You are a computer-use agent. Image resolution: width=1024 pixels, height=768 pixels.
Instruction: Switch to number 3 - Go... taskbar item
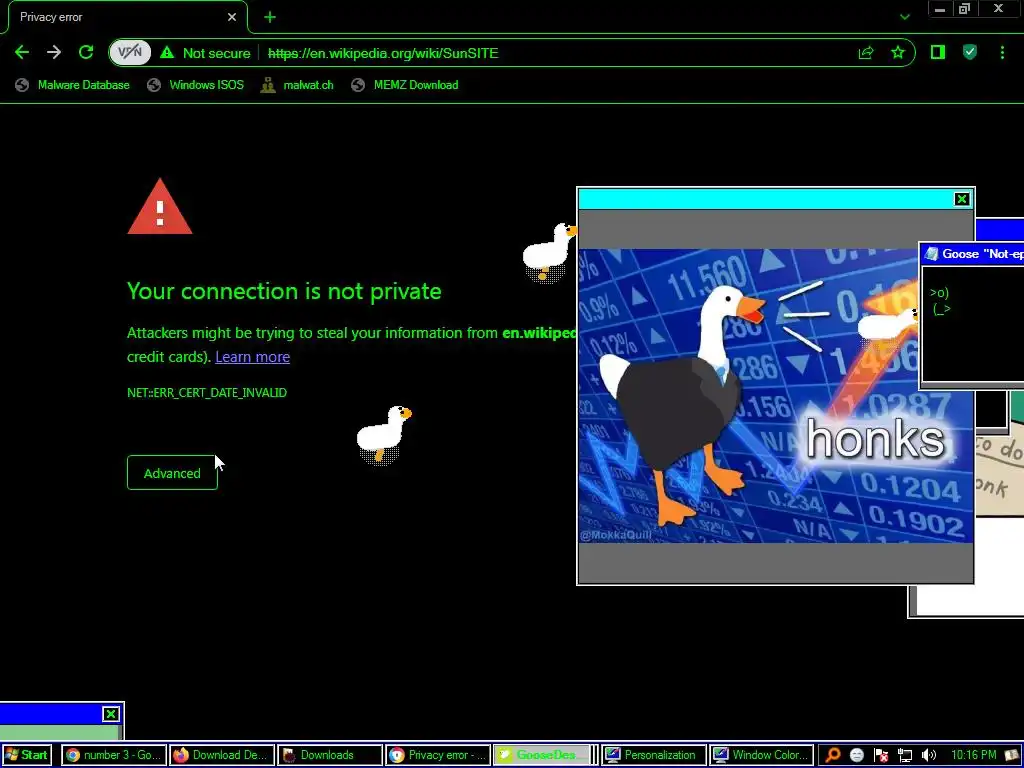pyautogui.click(x=114, y=755)
